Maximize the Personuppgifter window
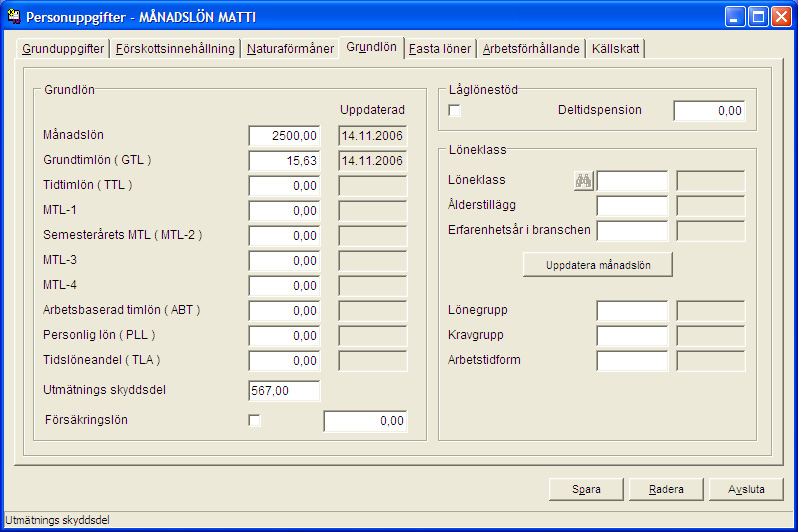This screenshot has width=798, height=532. coord(758,17)
